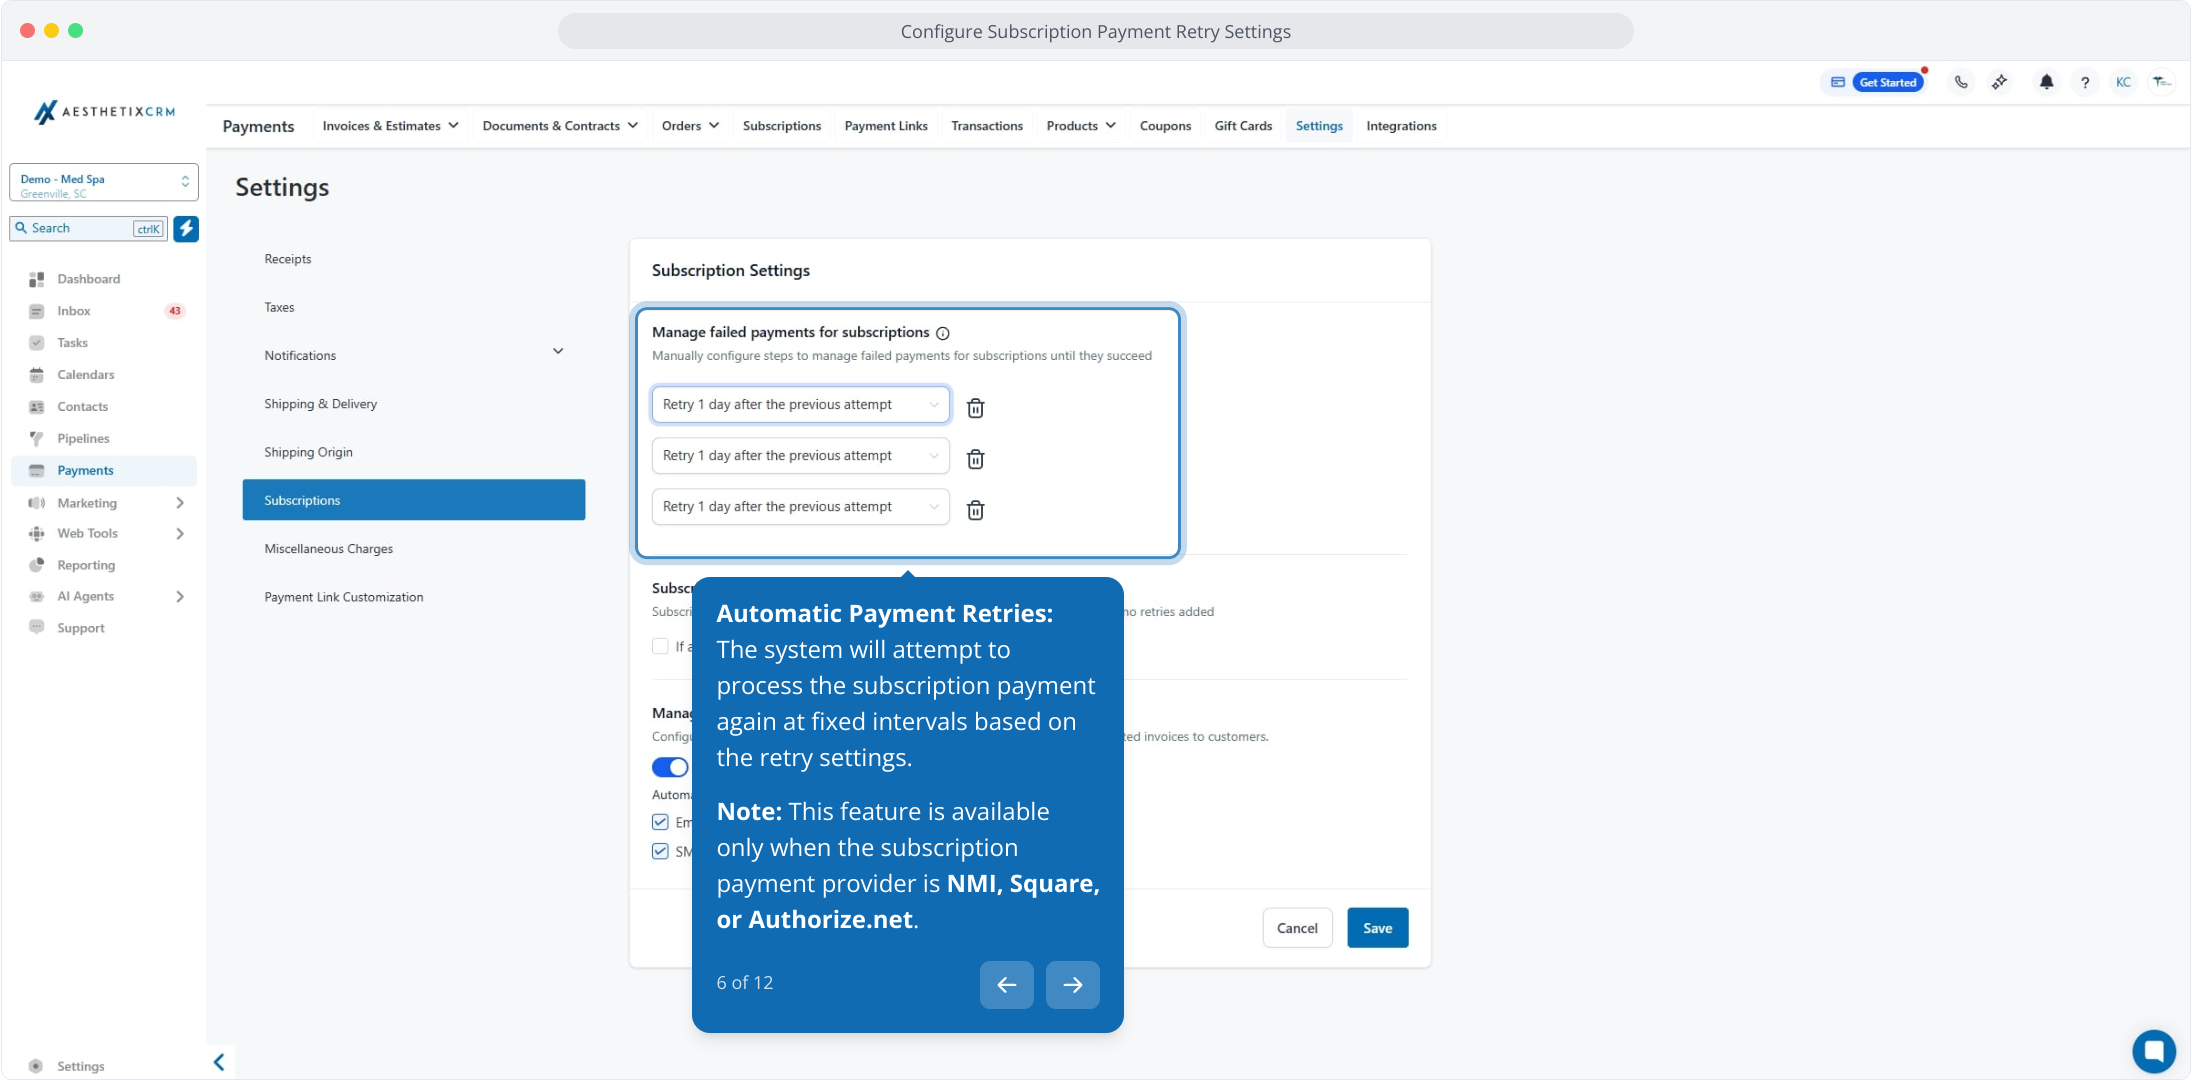Open the chat widget bubble
The width and height of the screenshot is (2192, 1080).
pyautogui.click(x=2153, y=1050)
